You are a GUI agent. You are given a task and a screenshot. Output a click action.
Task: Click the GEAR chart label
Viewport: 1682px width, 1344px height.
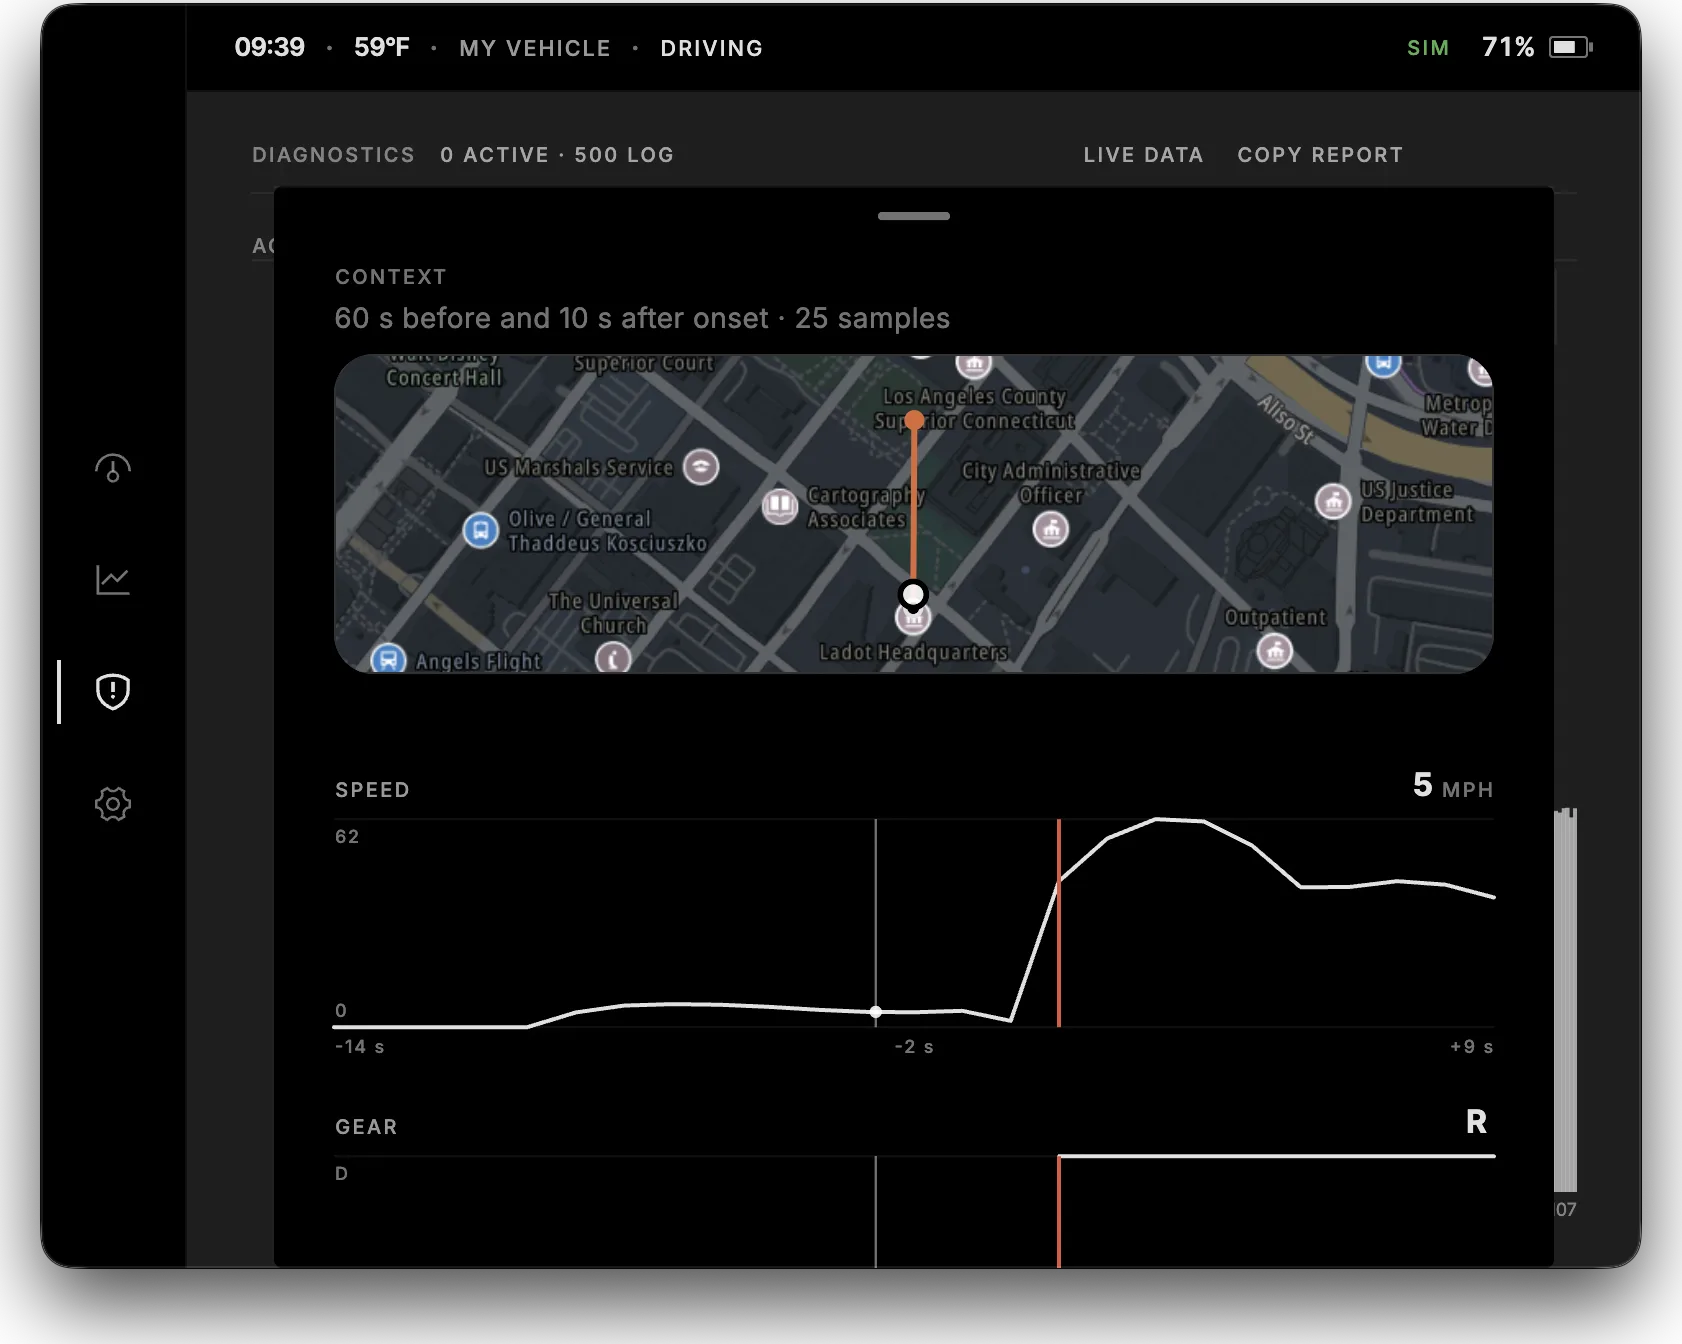click(366, 1127)
